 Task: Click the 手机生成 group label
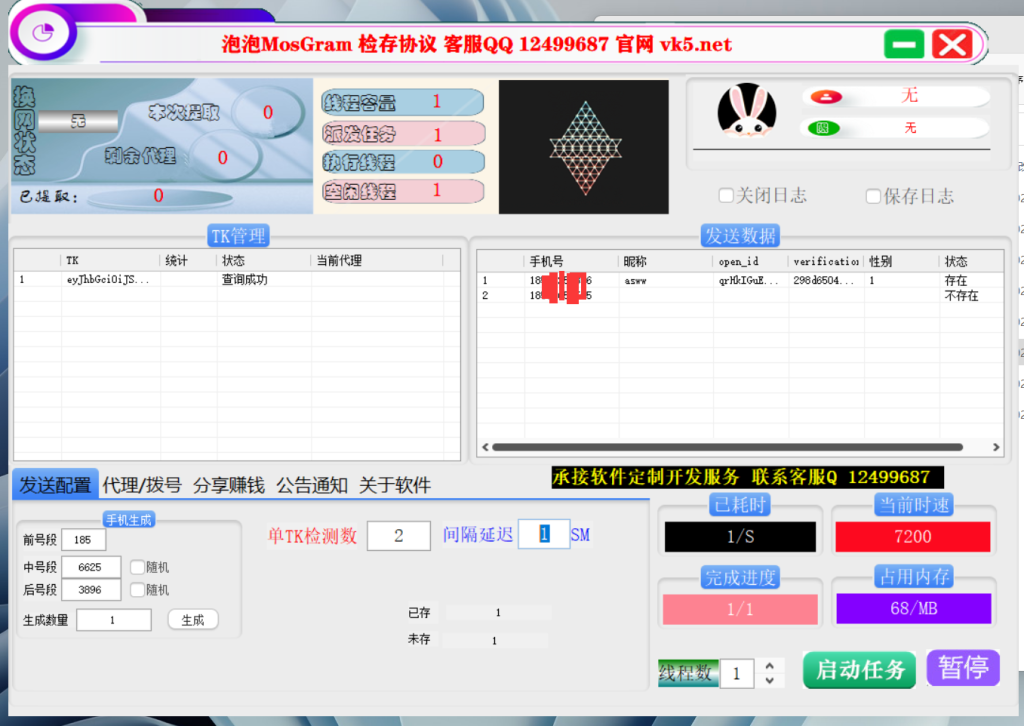click(x=129, y=520)
